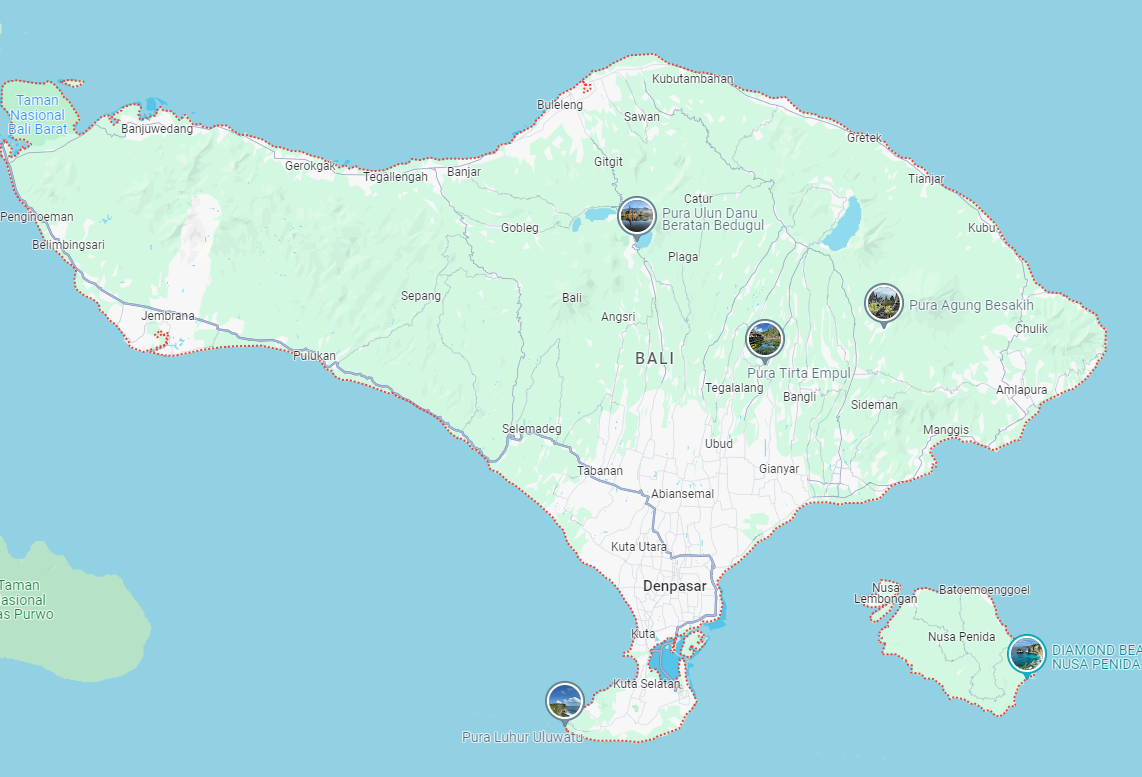Select the Pura Agung Besakih photo marker
Viewport: 1142px width, 777px height.
[x=883, y=303]
